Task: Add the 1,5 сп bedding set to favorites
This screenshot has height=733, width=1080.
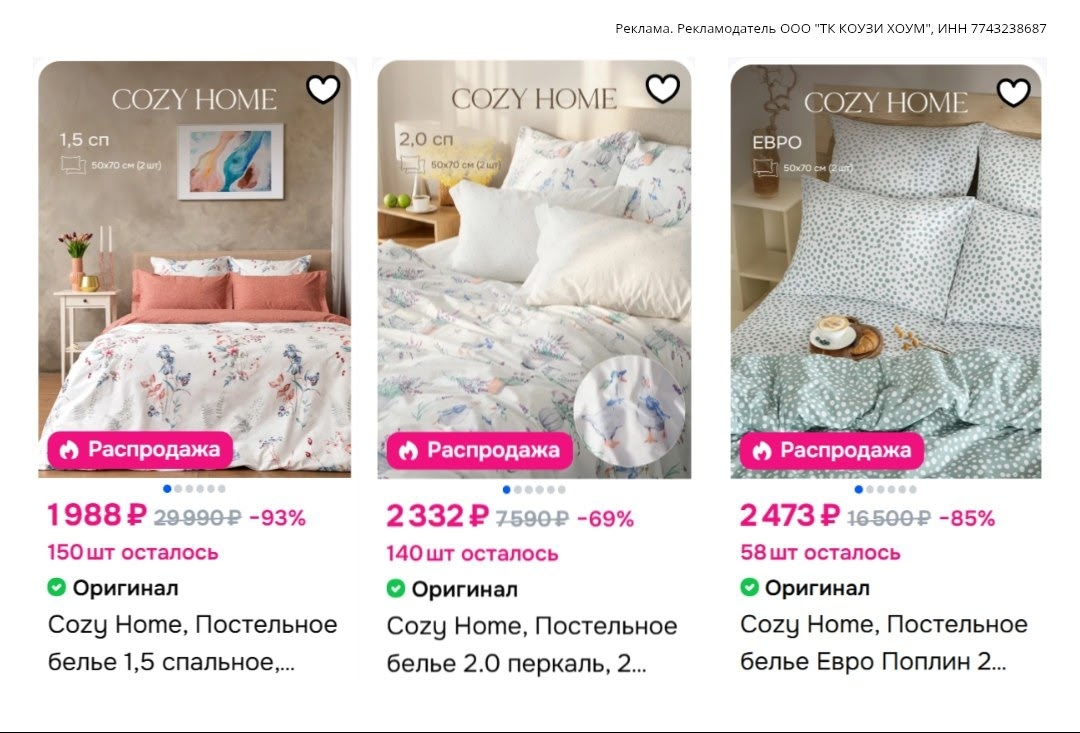Action: click(x=323, y=89)
